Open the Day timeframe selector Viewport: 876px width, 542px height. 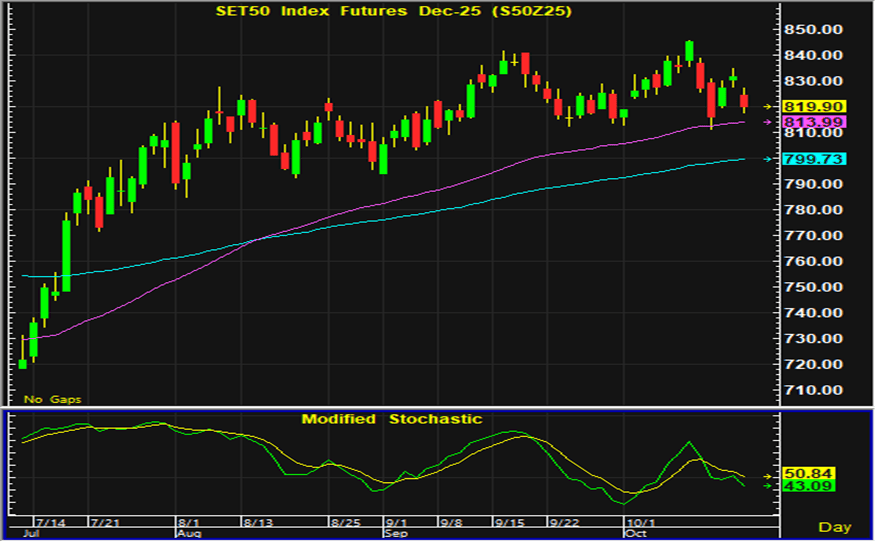tap(834, 527)
